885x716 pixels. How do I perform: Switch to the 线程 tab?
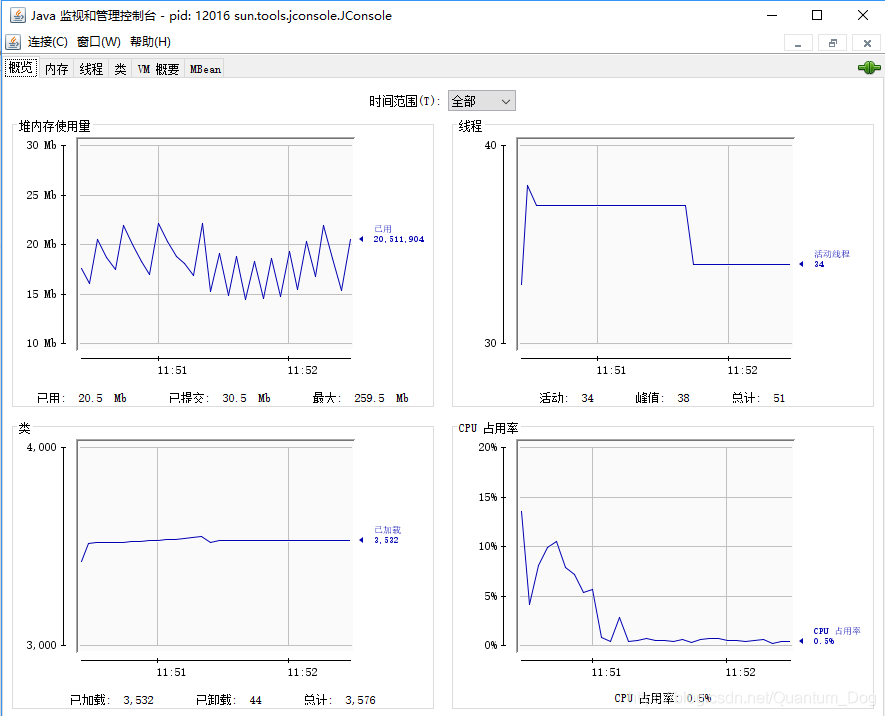coord(91,69)
